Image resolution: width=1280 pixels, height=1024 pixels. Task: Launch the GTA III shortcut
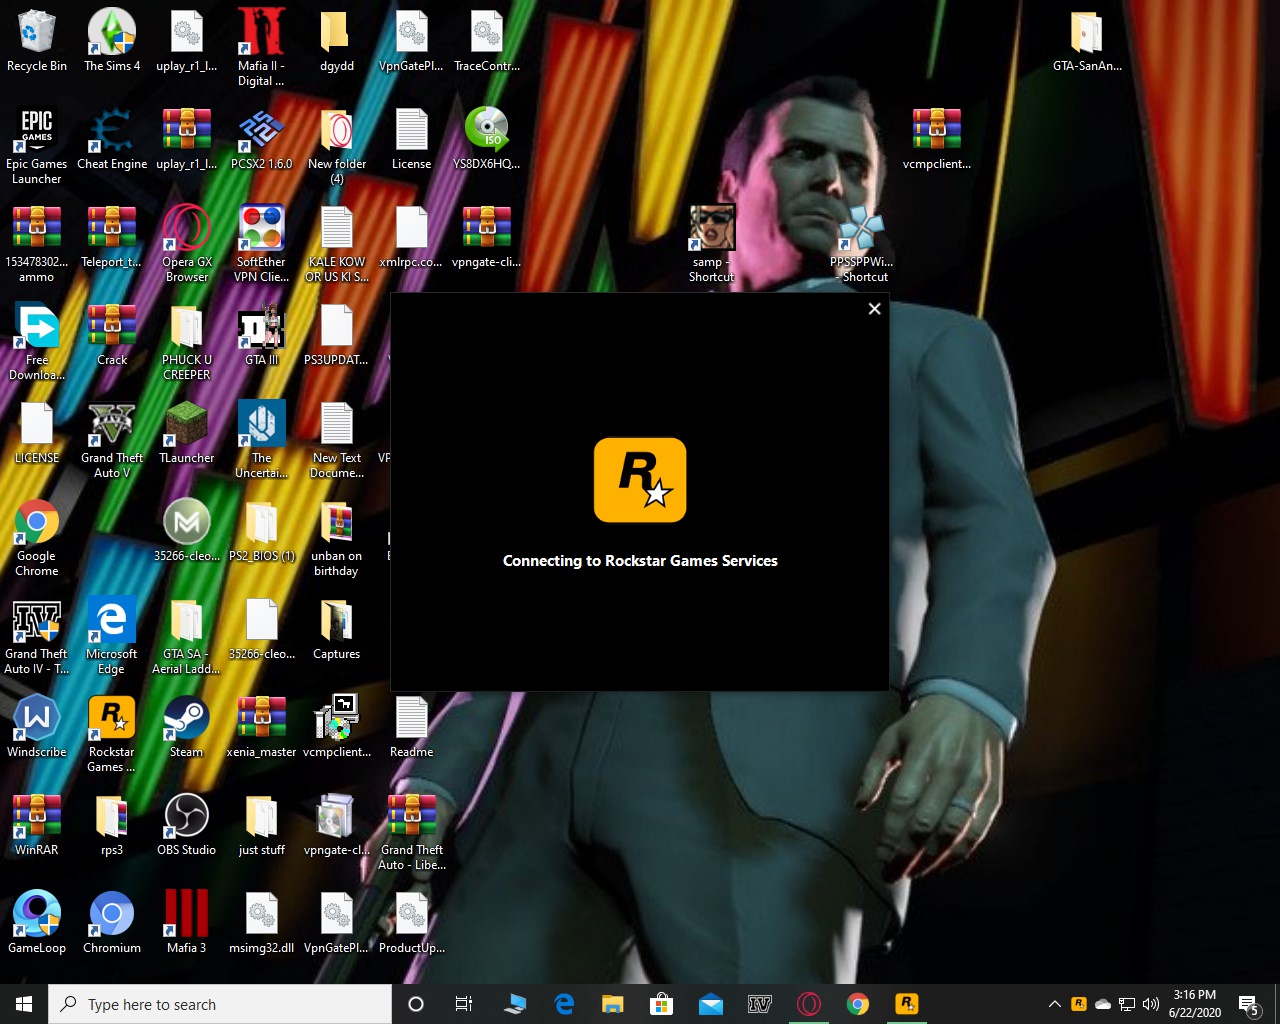(x=261, y=335)
